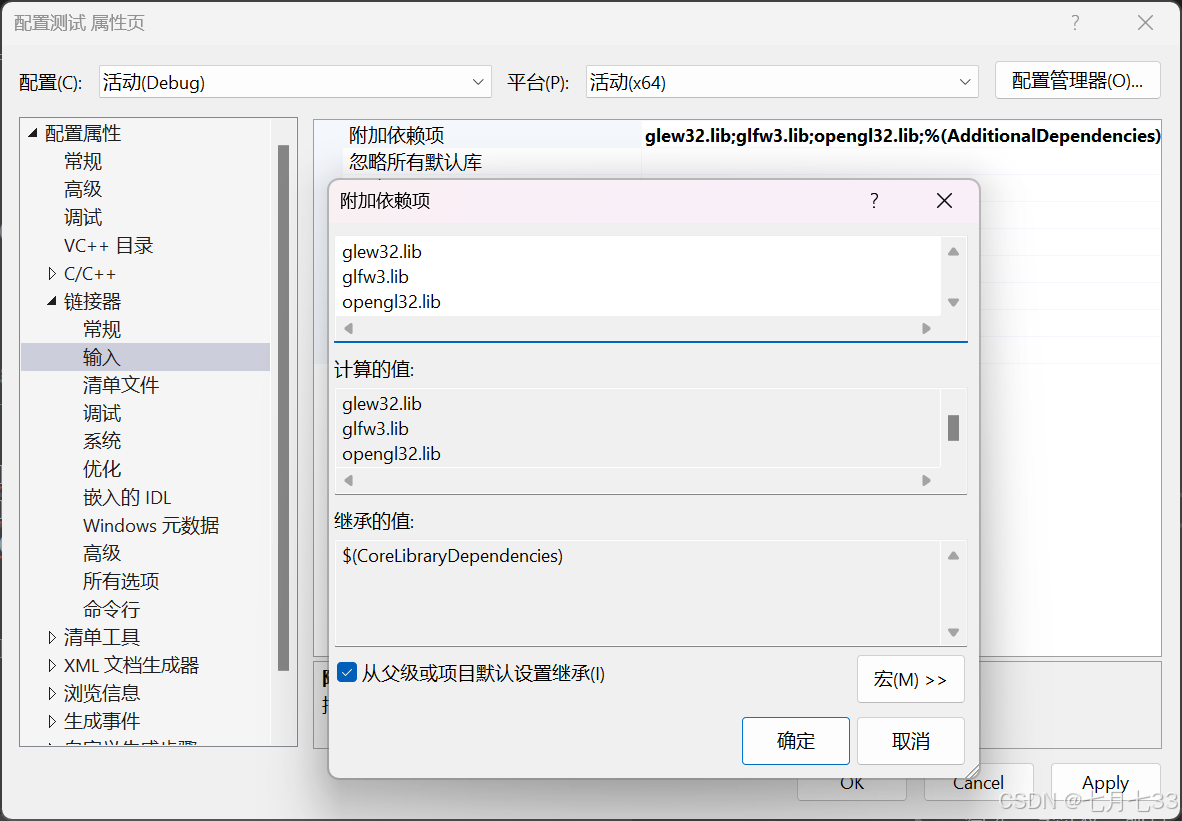Viewport: 1182px width, 821px height.
Task: Select 命令行 in the left tree
Action: (x=112, y=608)
